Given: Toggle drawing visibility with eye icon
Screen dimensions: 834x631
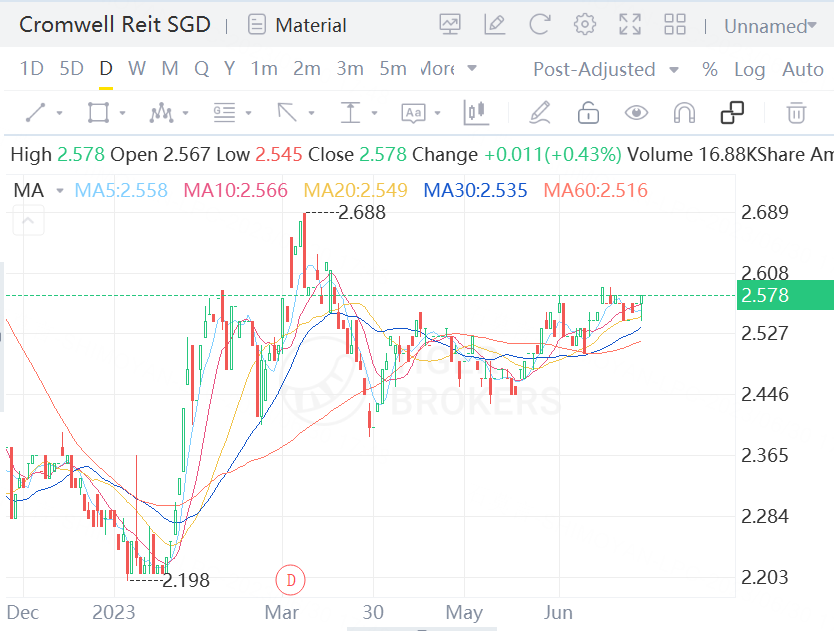Looking at the screenshot, I should coord(636,113).
